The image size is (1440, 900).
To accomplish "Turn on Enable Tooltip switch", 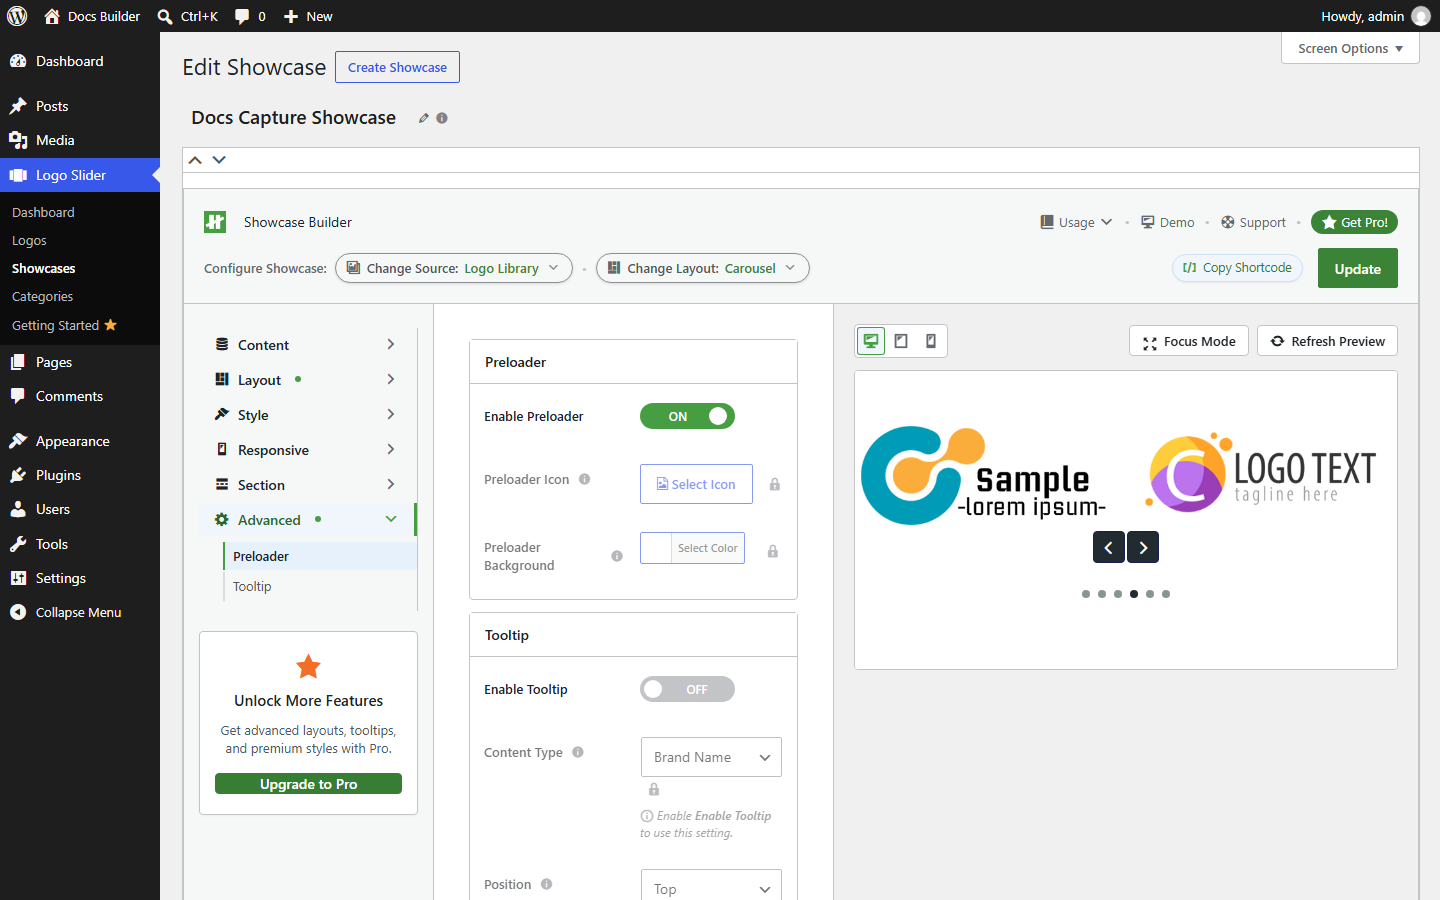I will coord(687,689).
